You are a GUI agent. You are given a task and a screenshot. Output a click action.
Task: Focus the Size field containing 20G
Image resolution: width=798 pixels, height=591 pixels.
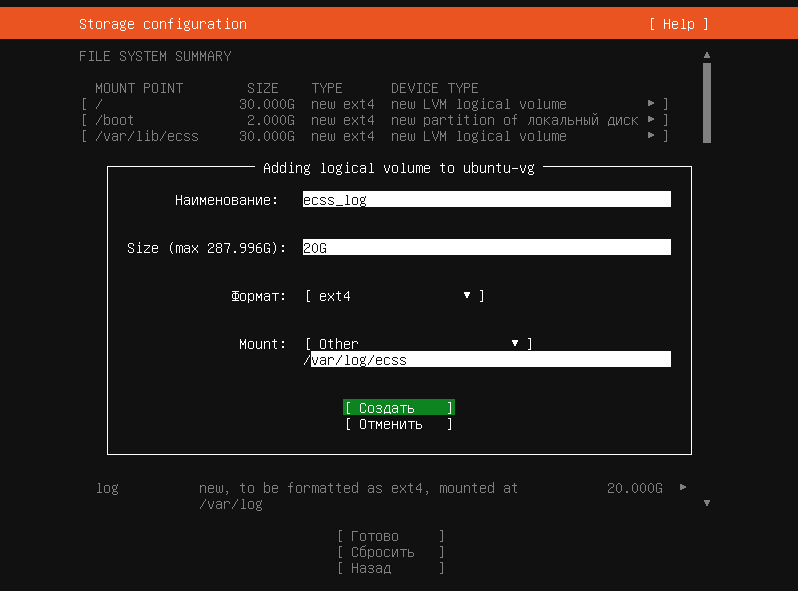pos(487,247)
